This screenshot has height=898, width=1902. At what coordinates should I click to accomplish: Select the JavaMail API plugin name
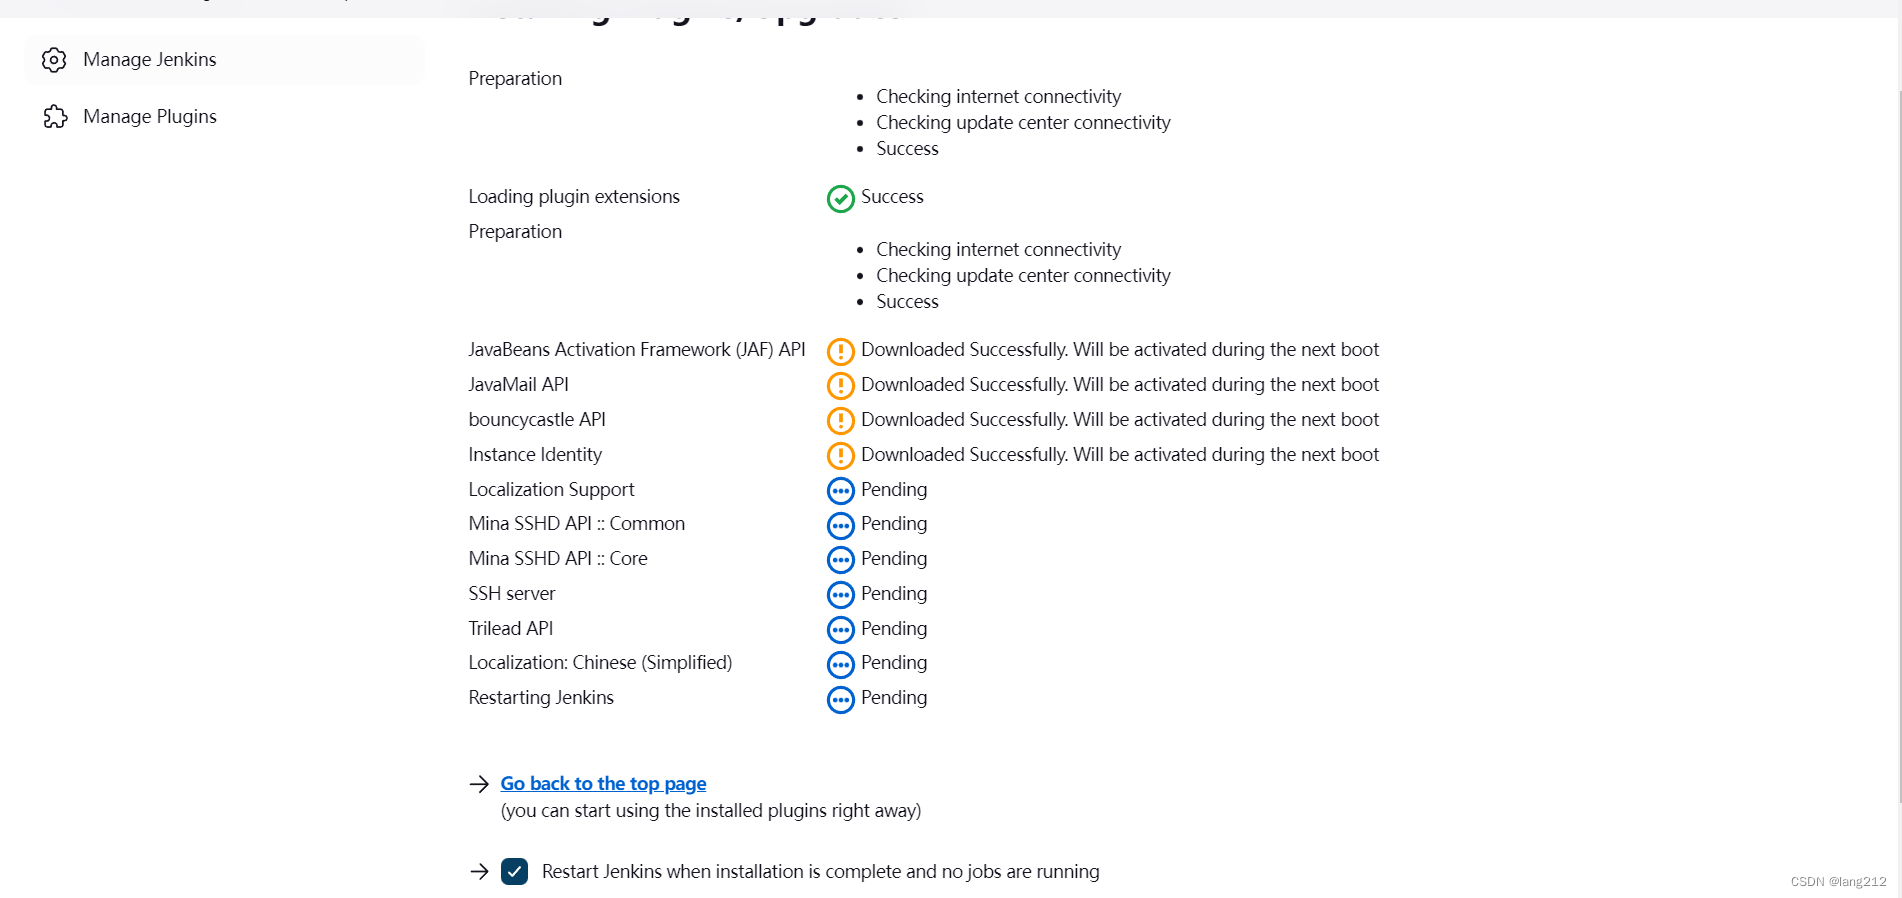[518, 385]
